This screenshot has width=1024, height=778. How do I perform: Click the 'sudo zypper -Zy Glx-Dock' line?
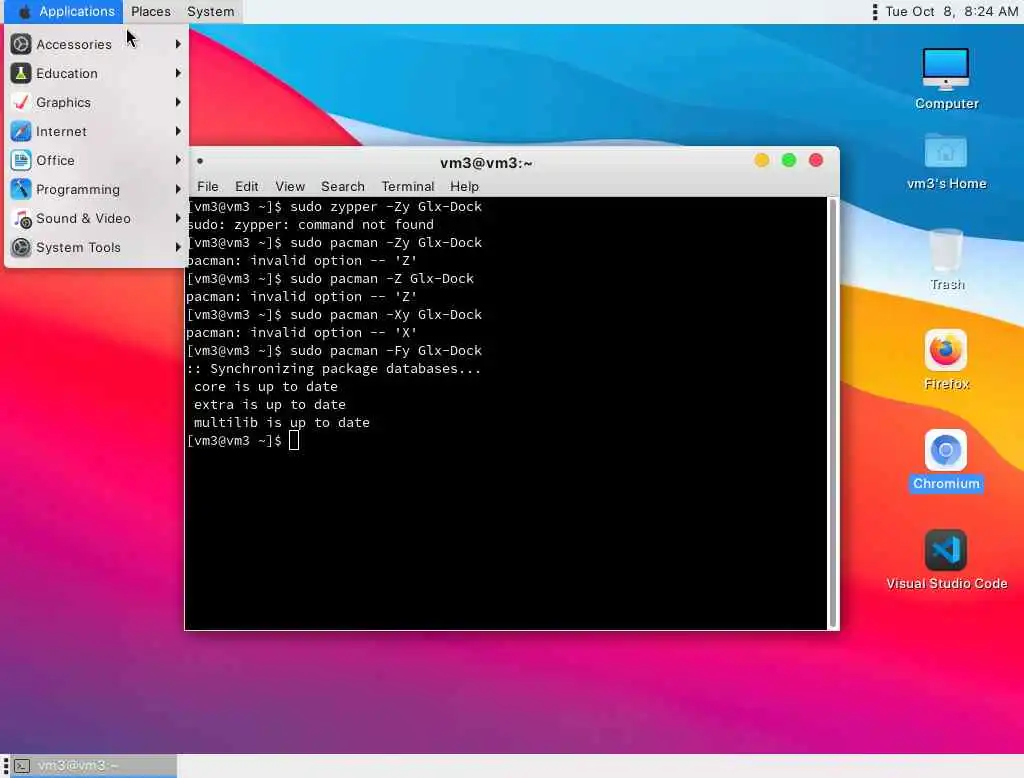click(x=386, y=206)
